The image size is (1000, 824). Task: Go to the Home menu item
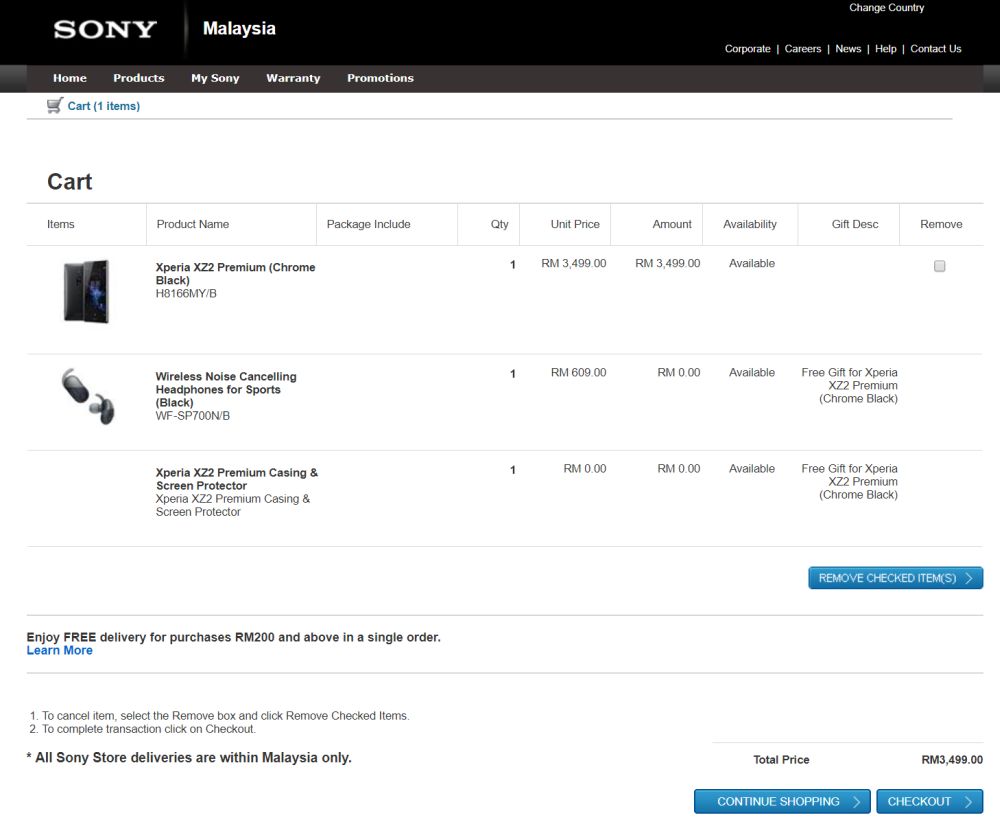coord(70,78)
